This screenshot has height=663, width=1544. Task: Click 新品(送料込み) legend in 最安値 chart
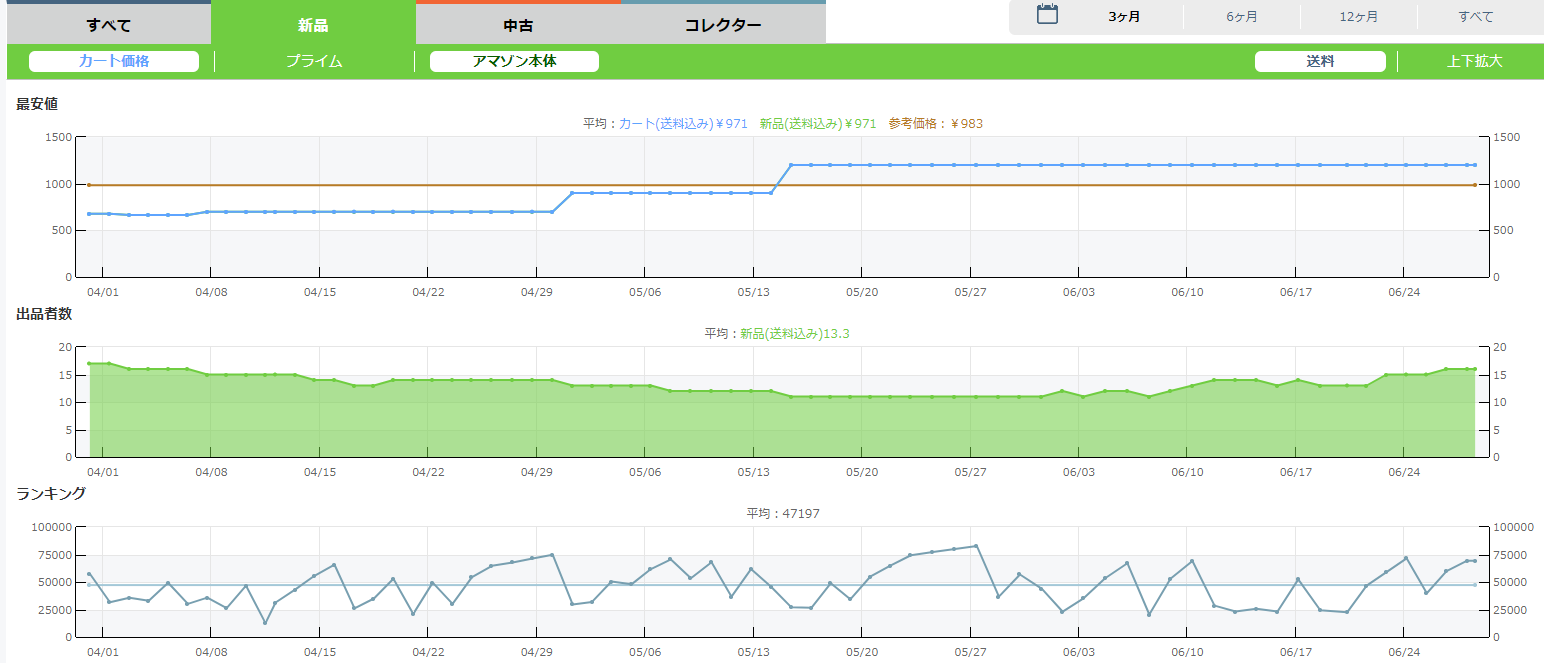[817, 124]
